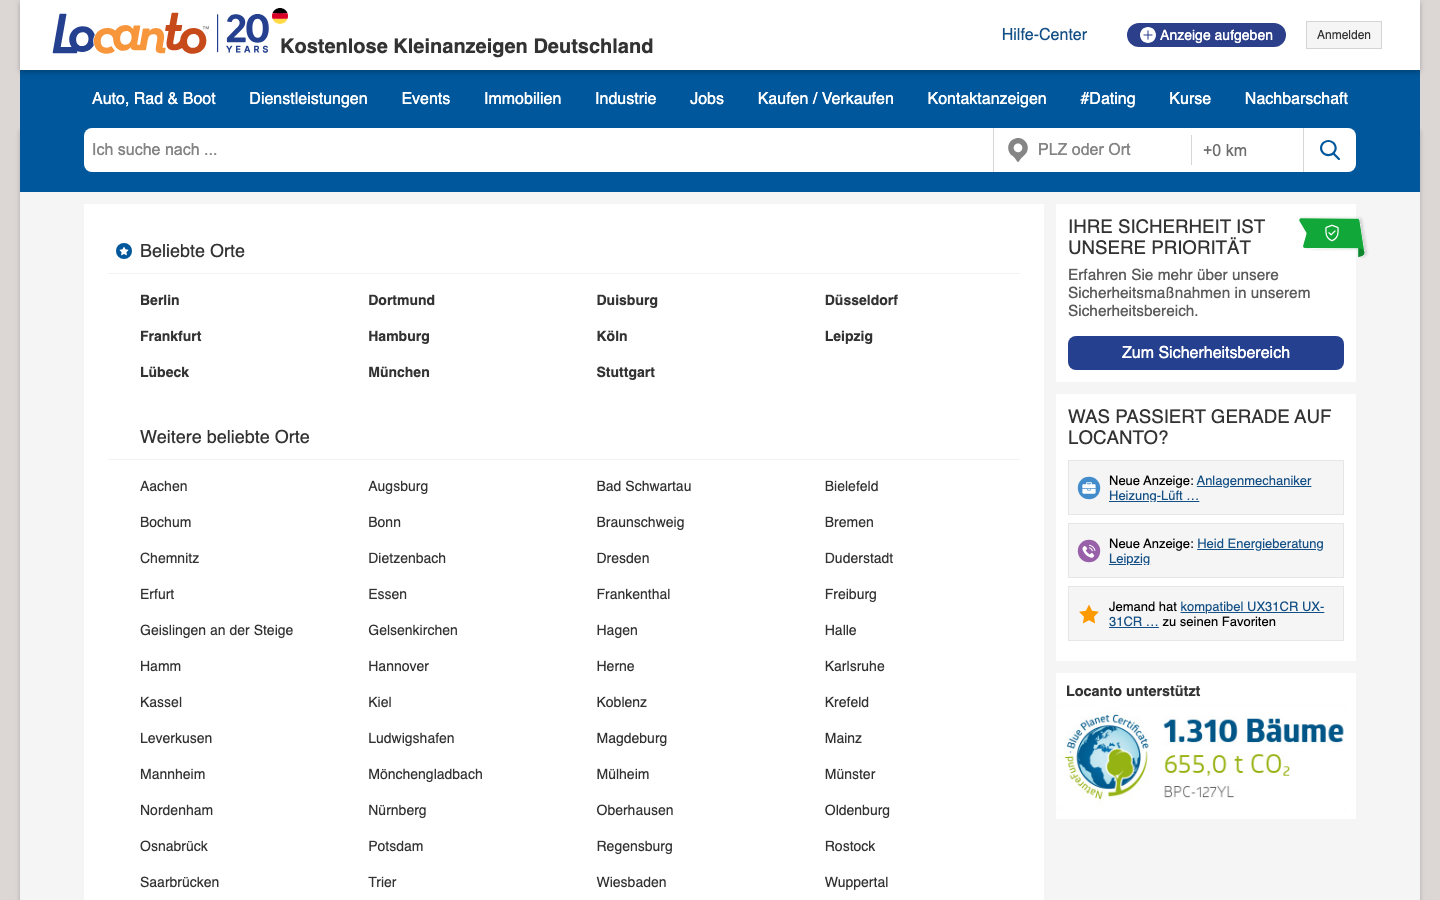Open the Immobilien category
Screen dimensions: 1440x900
(x=522, y=98)
